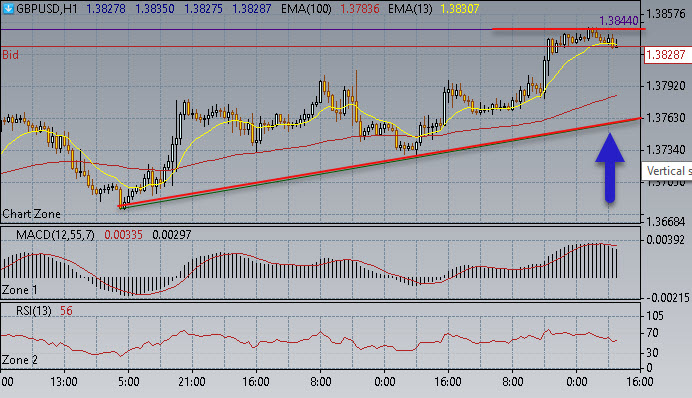Click the Zone 2 label
The image size is (692, 398).
click(x=20, y=360)
